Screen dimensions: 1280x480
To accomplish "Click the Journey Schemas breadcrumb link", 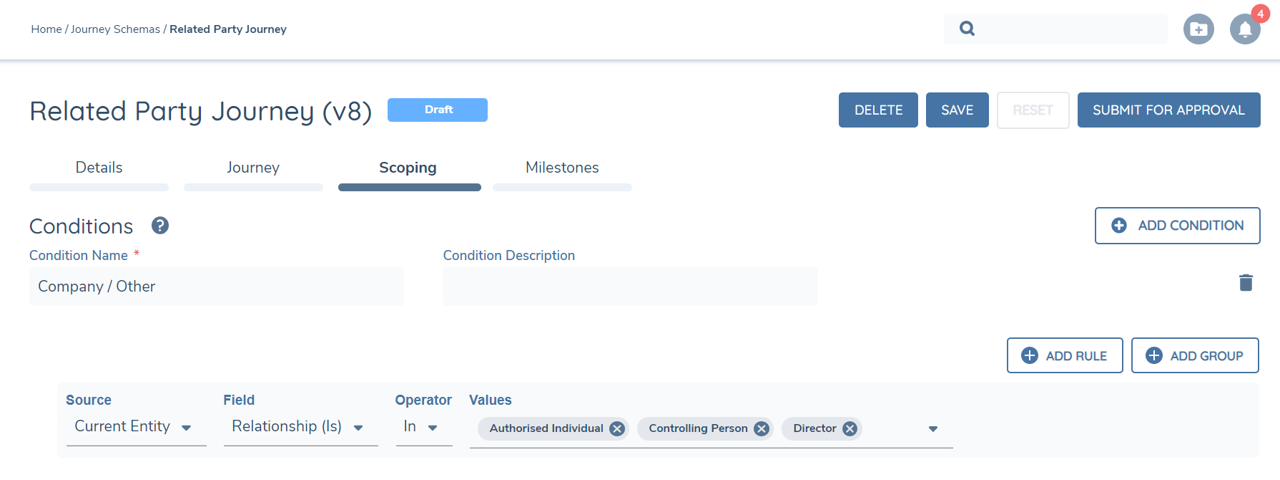I will (115, 29).
